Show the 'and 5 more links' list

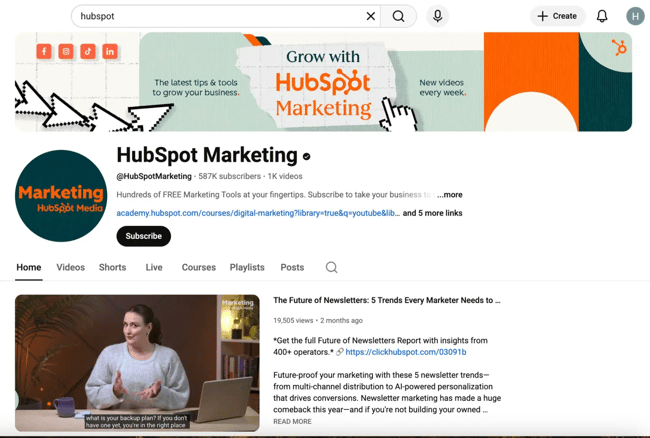point(432,213)
